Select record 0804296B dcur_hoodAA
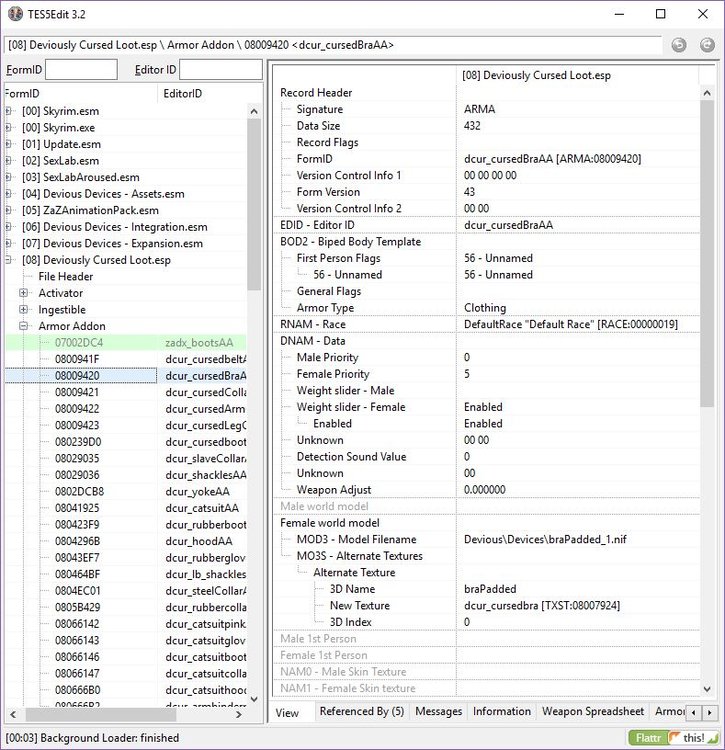Viewport: 725px width, 750px height. coord(126,541)
